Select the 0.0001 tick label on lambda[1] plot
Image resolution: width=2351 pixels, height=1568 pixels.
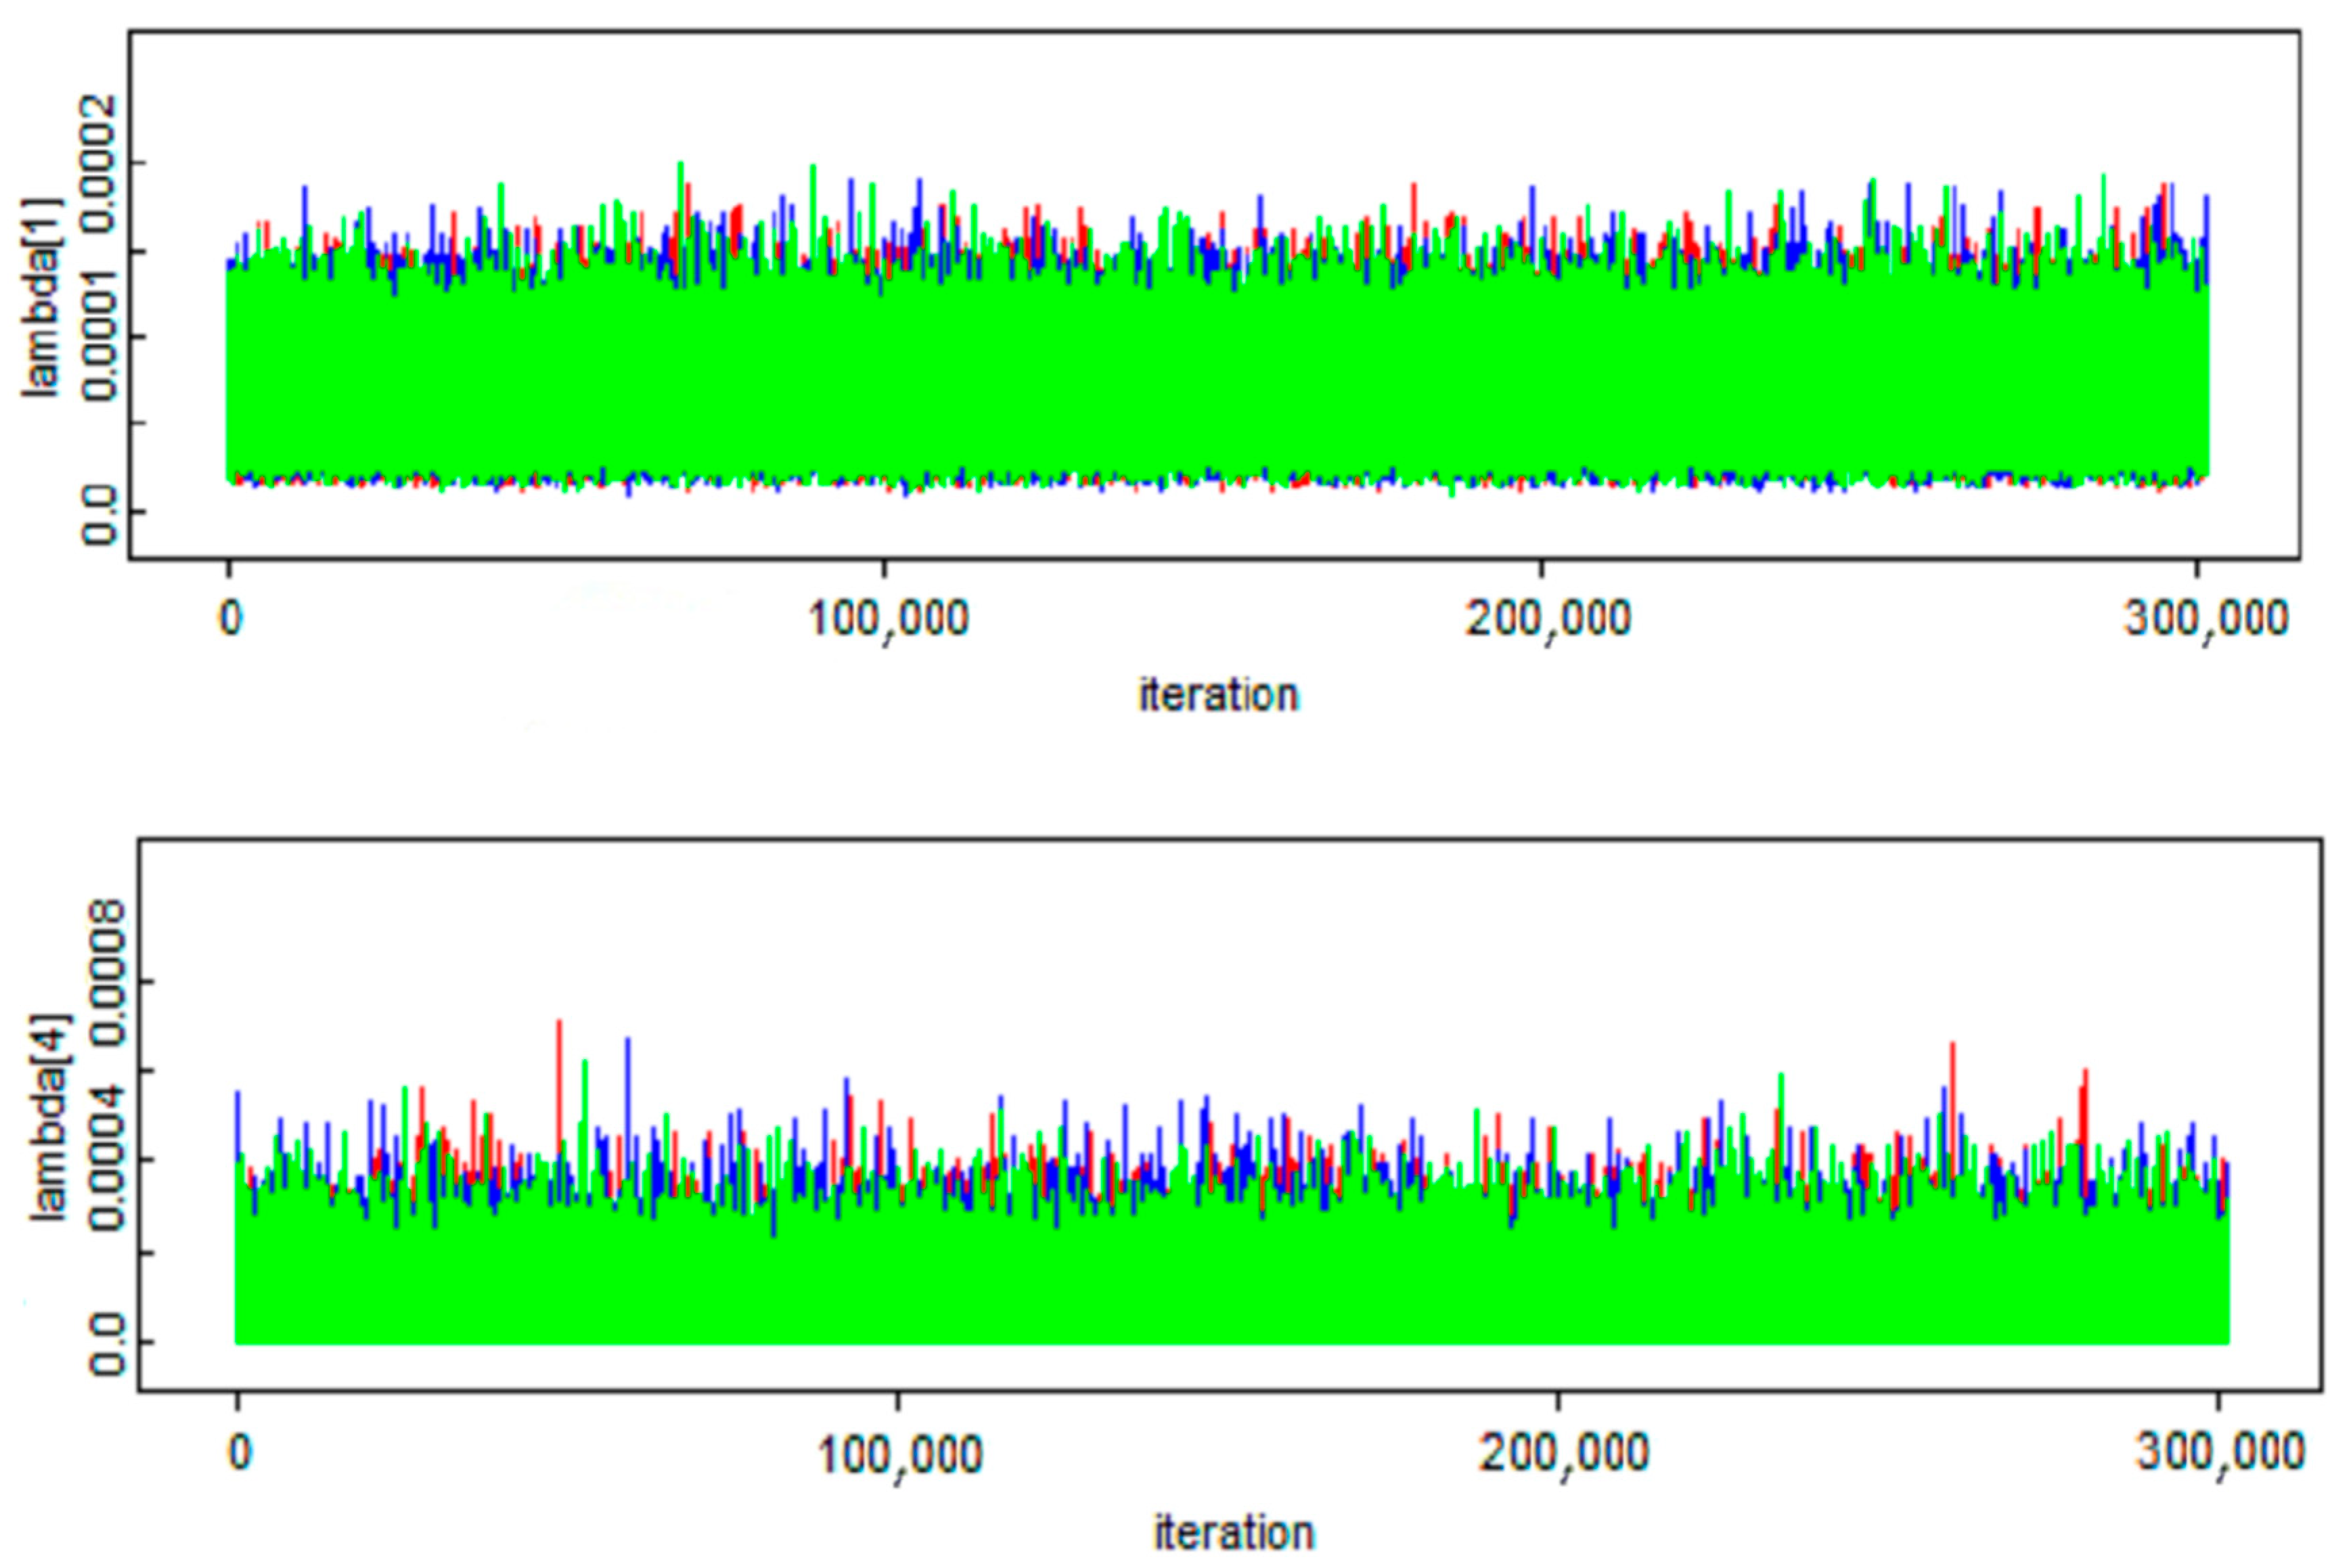pos(99,337)
